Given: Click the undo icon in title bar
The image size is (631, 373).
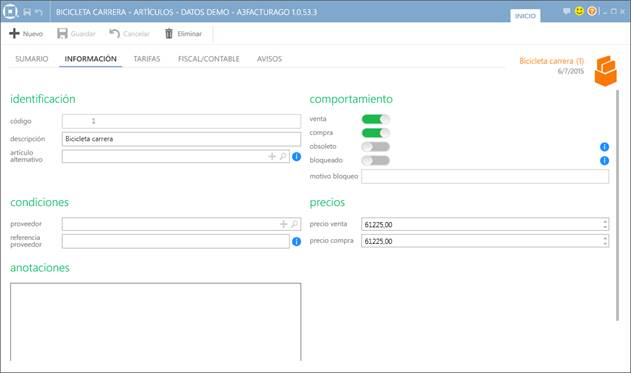Looking at the screenshot, I should (x=39, y=12).
